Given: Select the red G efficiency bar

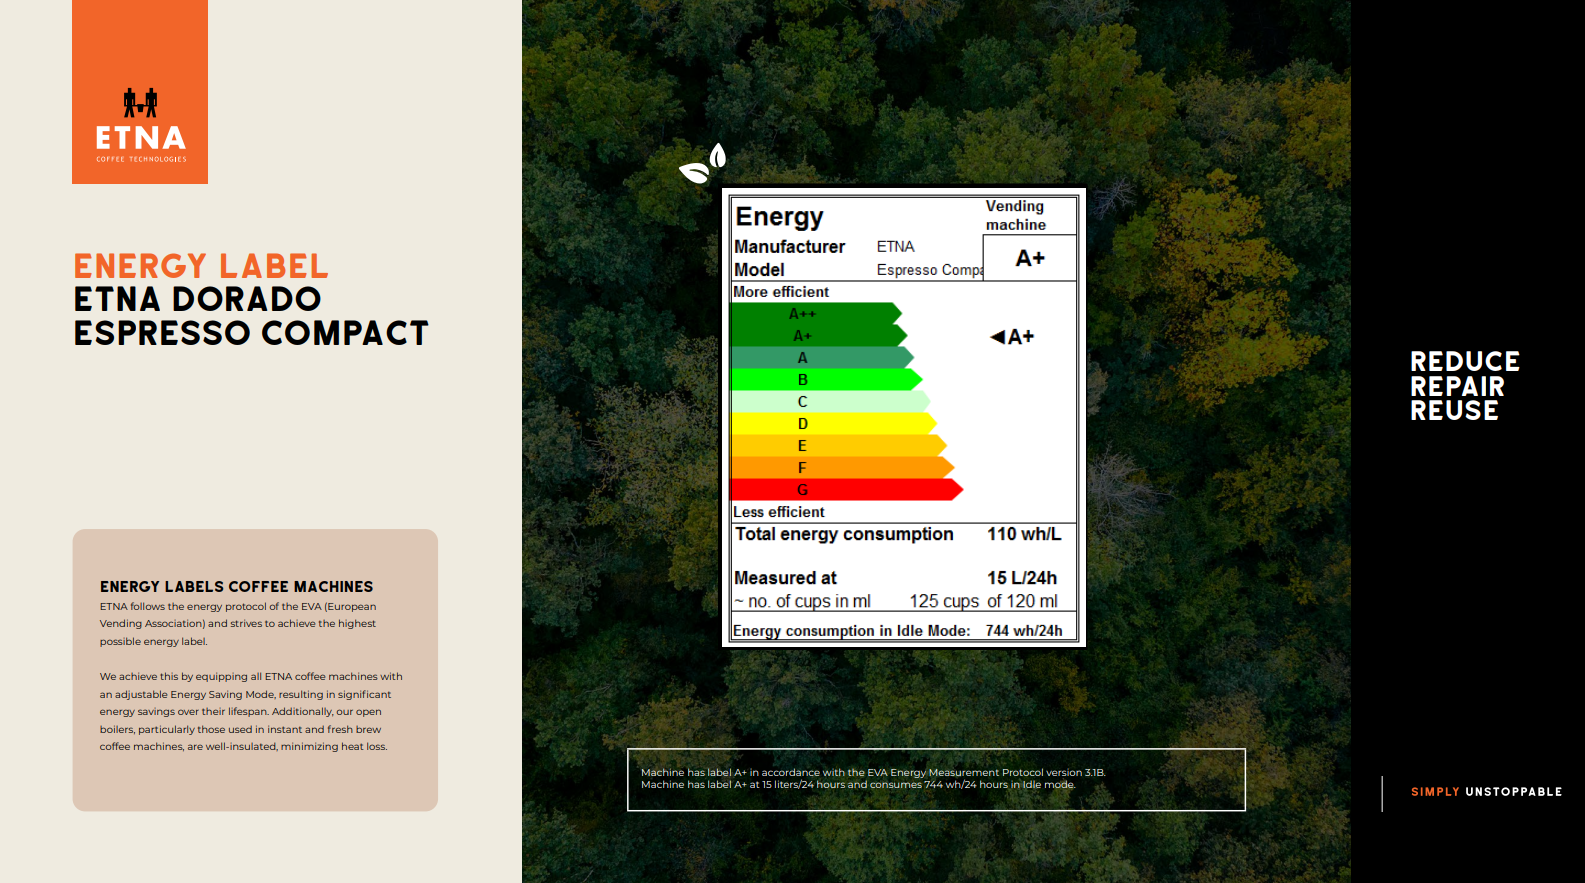Looking at the screenshot, I should 847,490.
